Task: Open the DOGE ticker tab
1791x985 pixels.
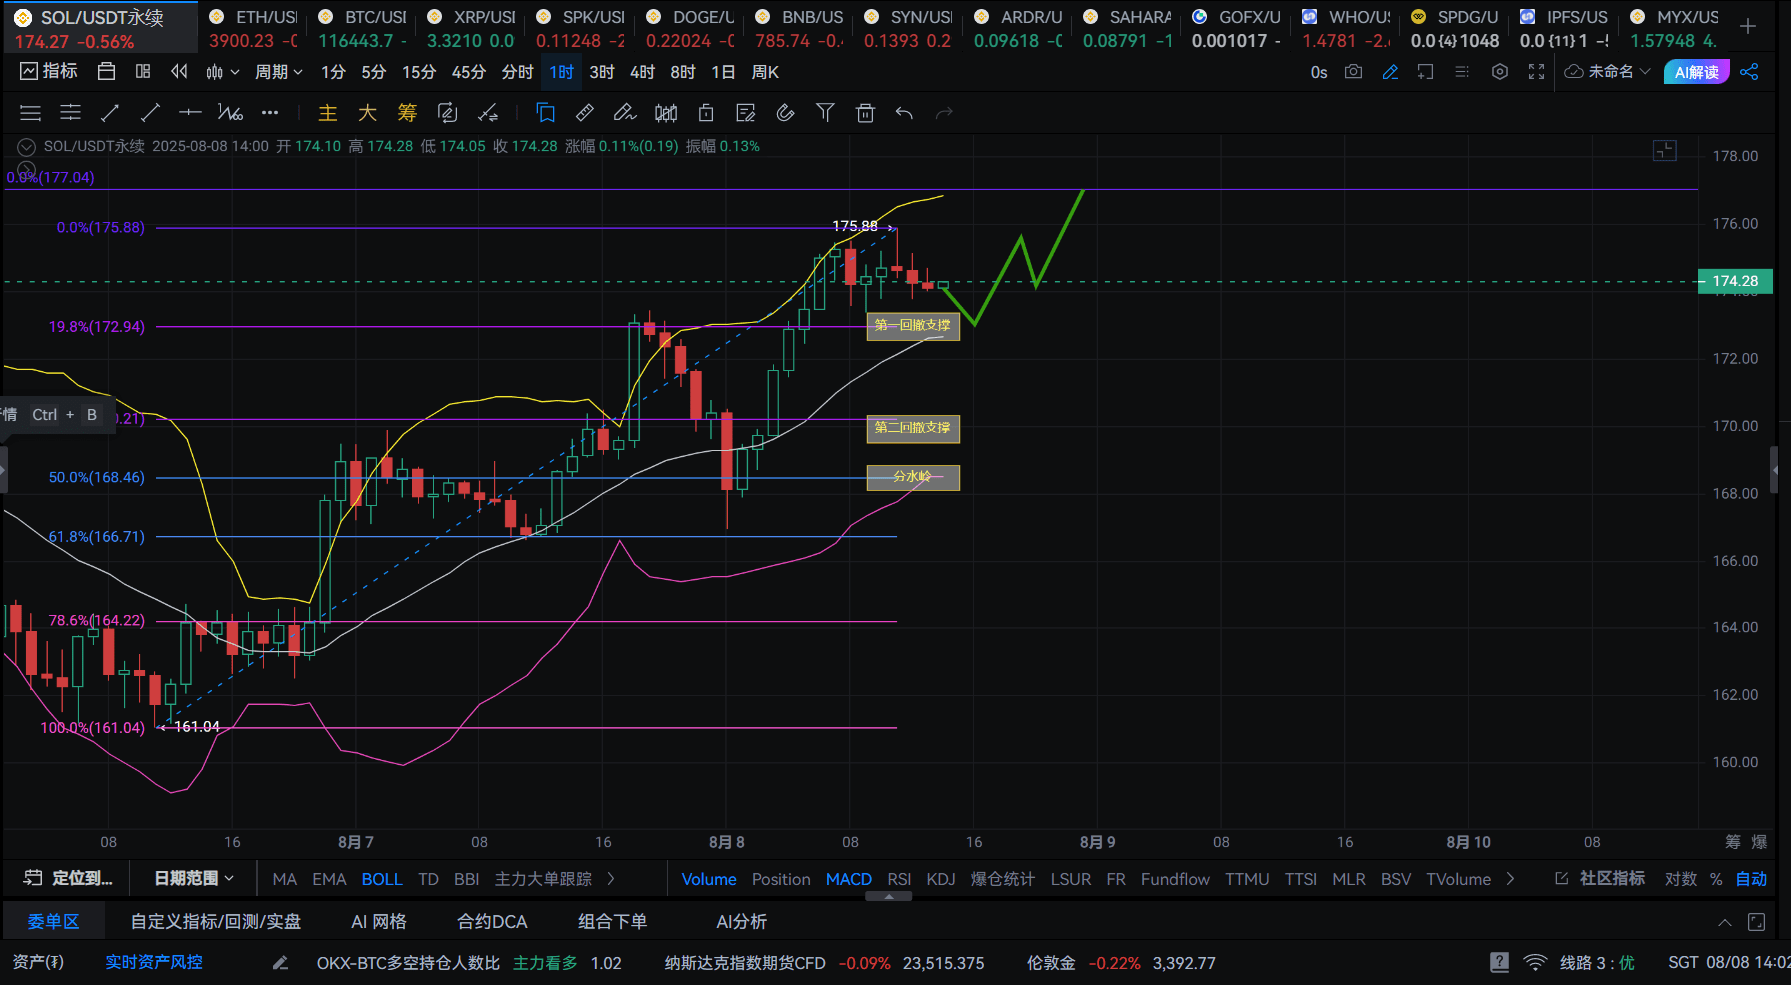Action: point(690,29)
